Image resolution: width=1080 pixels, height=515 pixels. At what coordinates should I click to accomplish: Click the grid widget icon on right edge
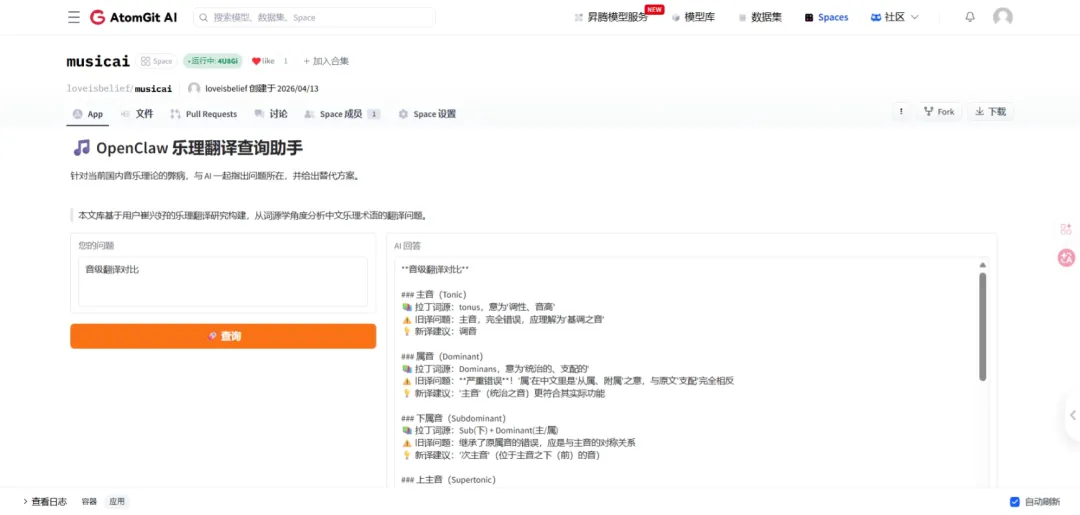1066,229
